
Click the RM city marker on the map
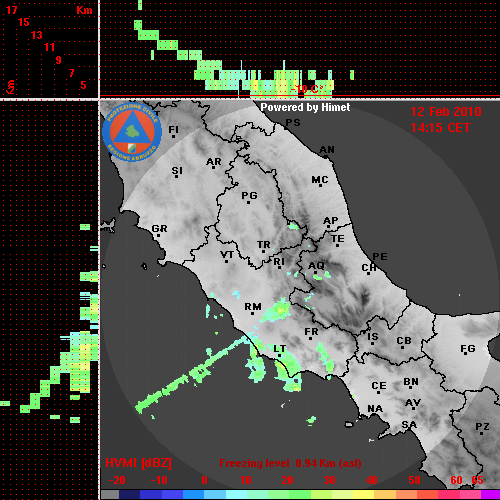[x=252, y=314]
